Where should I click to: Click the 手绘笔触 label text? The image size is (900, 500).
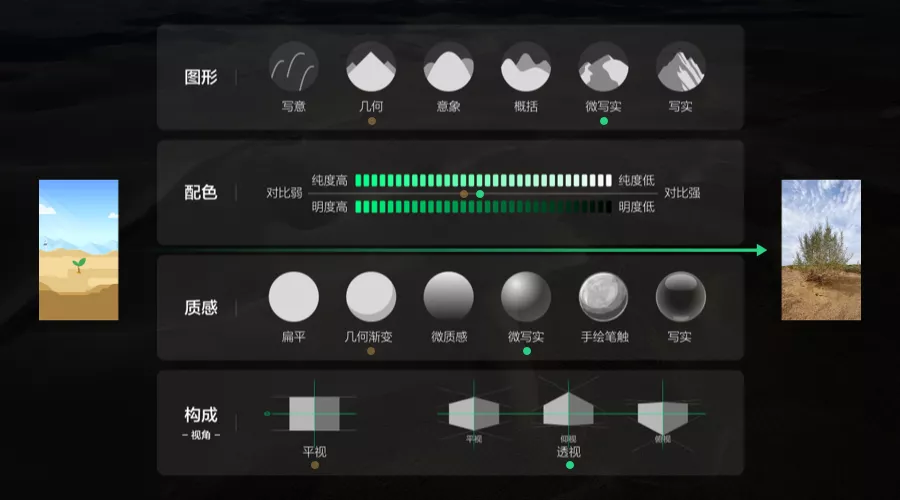(x=604, y=337)
